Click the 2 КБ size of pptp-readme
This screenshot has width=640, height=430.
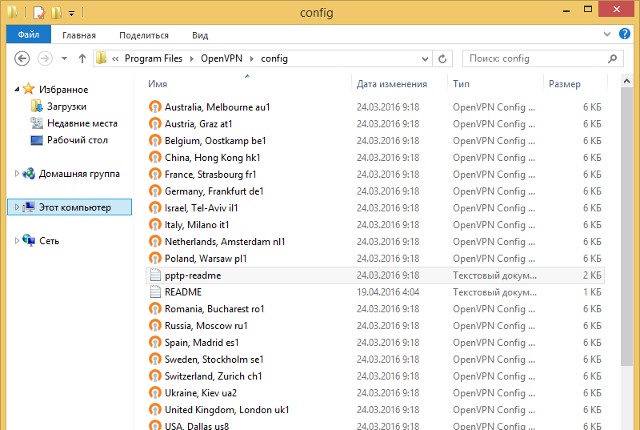tap(592, 275)
